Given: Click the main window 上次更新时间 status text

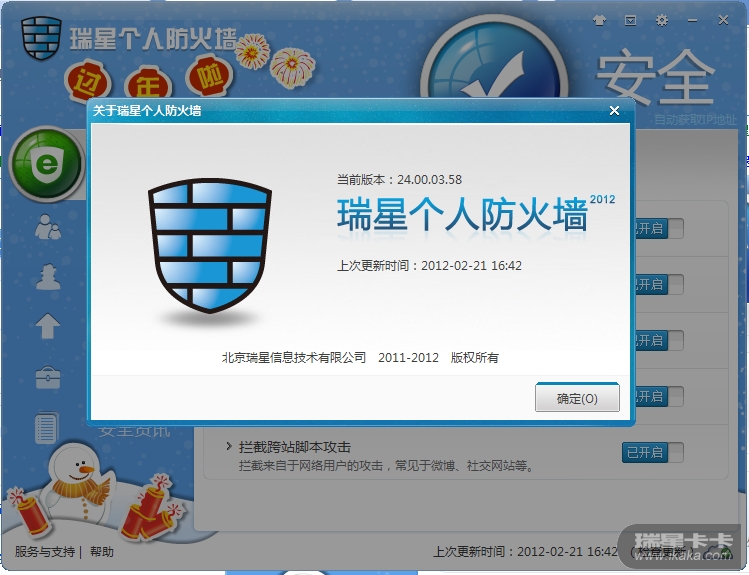Looking at the screenshot, I should coord(525,552).
